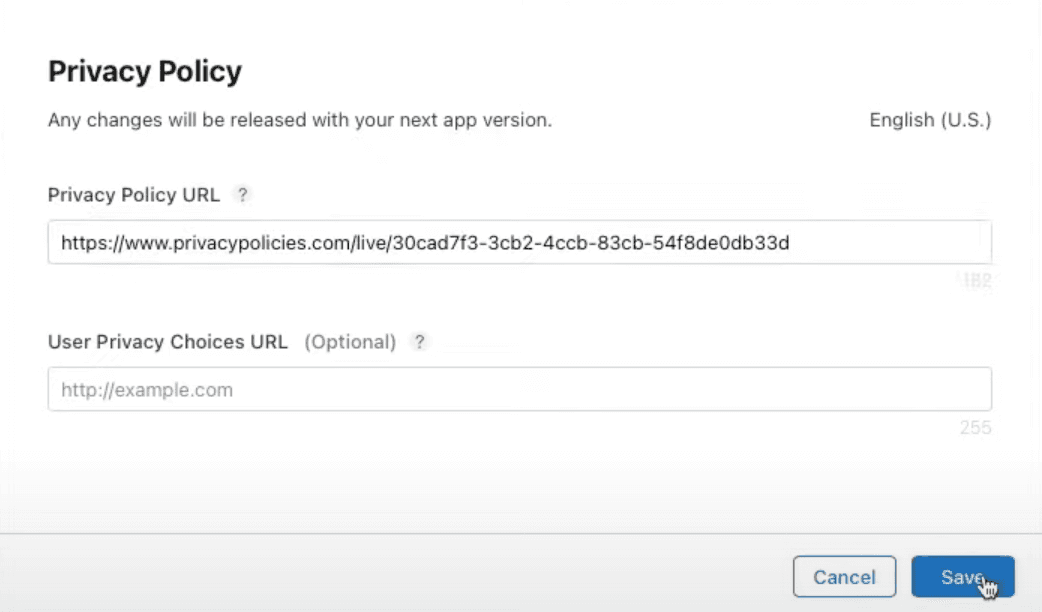Click the (Optional) label text

click(350, 342)
